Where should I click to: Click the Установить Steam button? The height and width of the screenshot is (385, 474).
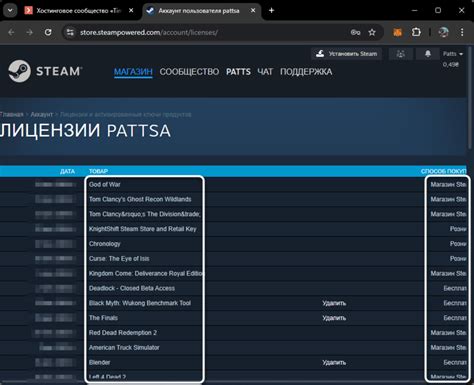(346, 54)
